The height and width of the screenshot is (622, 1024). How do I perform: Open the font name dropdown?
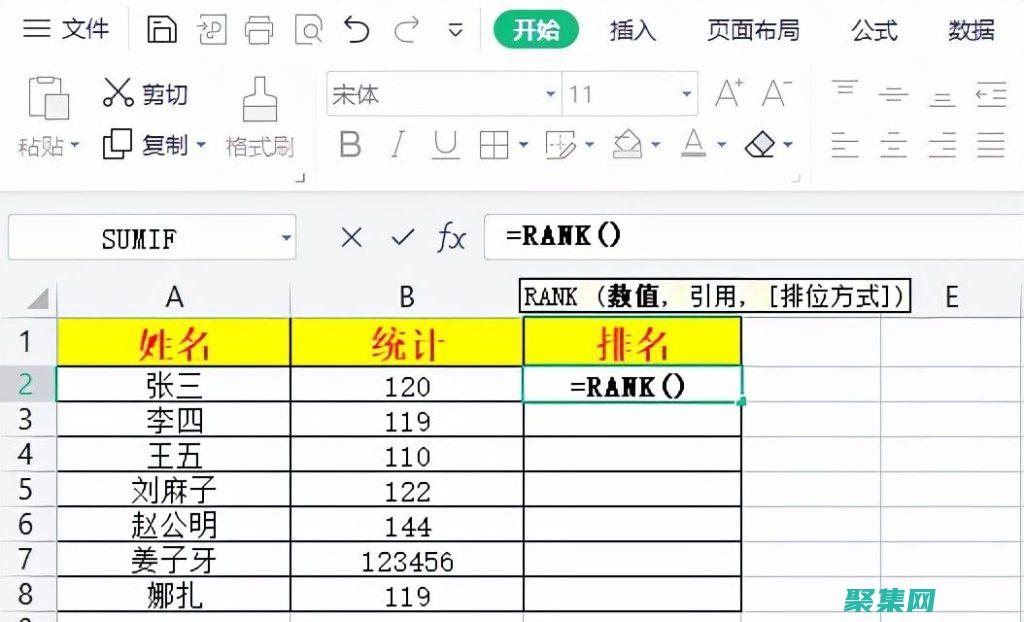(x=549, y=94)
